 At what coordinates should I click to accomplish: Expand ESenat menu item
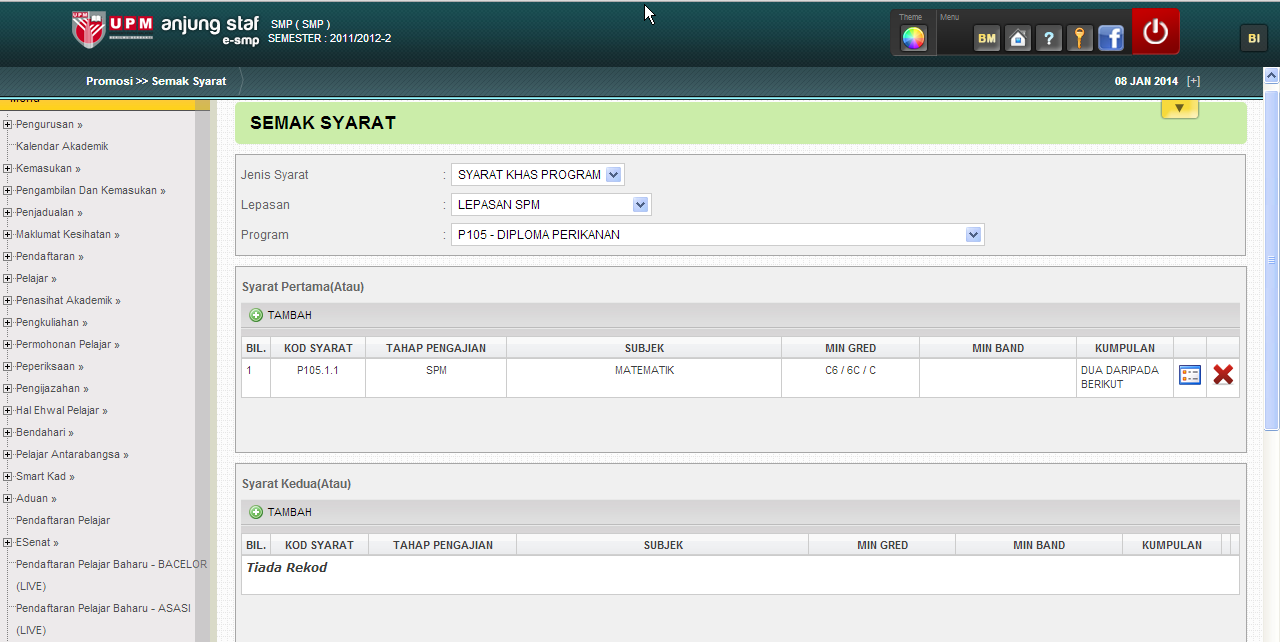[37, 543]
